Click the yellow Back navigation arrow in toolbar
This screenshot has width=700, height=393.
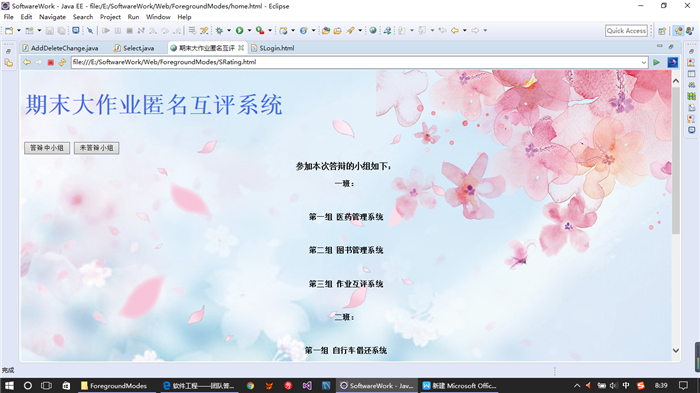click(x=455, y=30)
